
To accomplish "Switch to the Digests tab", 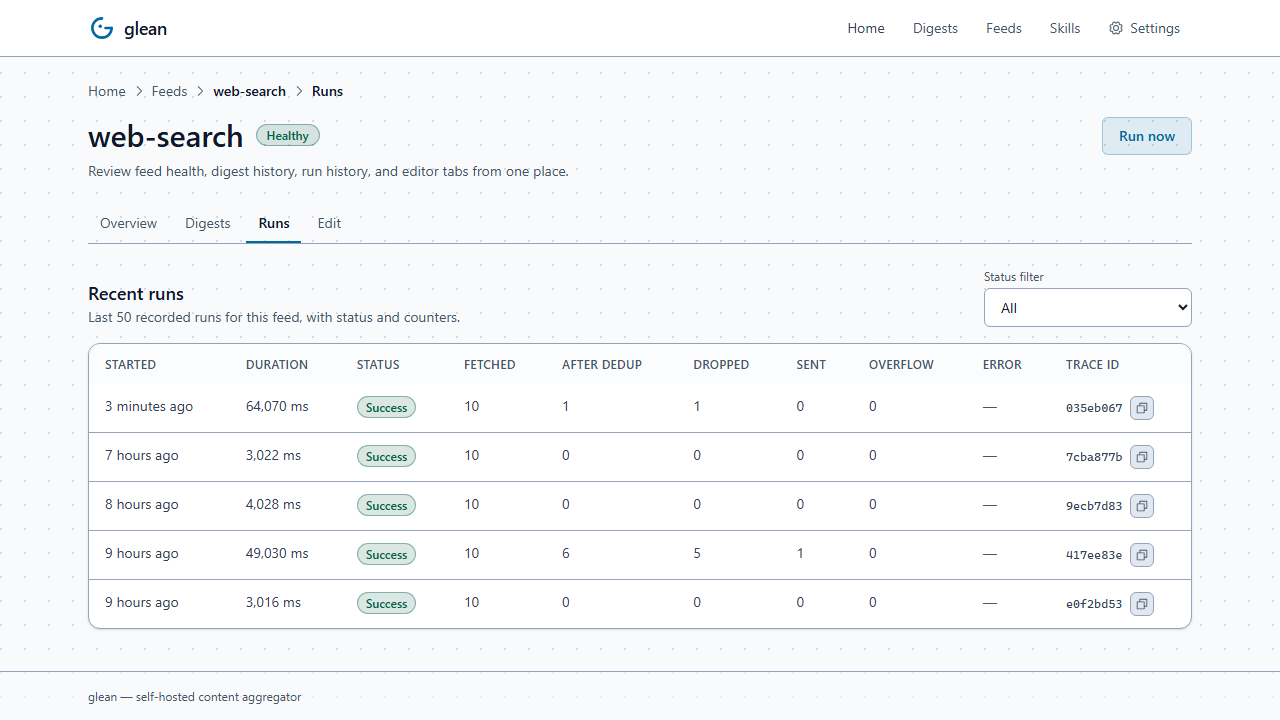I will tap(208, 223).
